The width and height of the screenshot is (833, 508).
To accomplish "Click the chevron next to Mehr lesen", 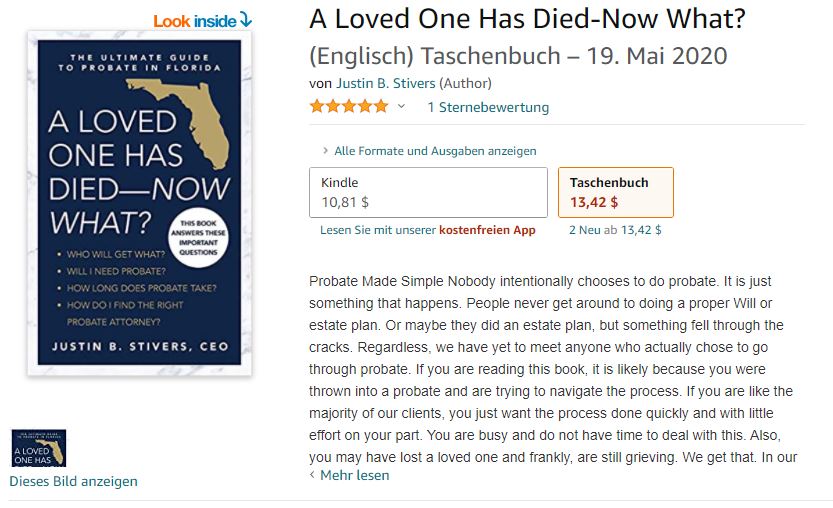I will point(312,475).
